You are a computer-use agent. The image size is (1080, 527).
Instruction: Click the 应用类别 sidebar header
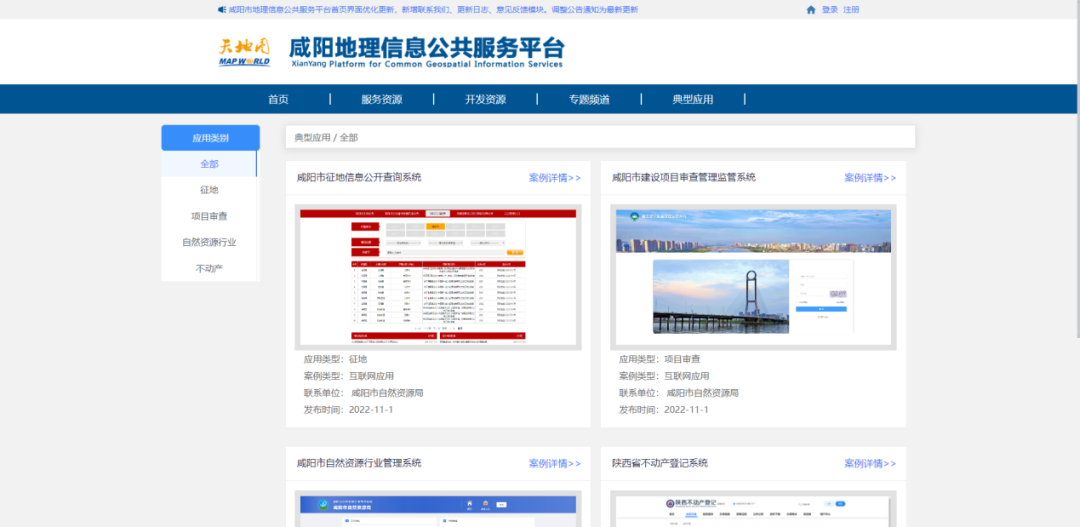210,138
